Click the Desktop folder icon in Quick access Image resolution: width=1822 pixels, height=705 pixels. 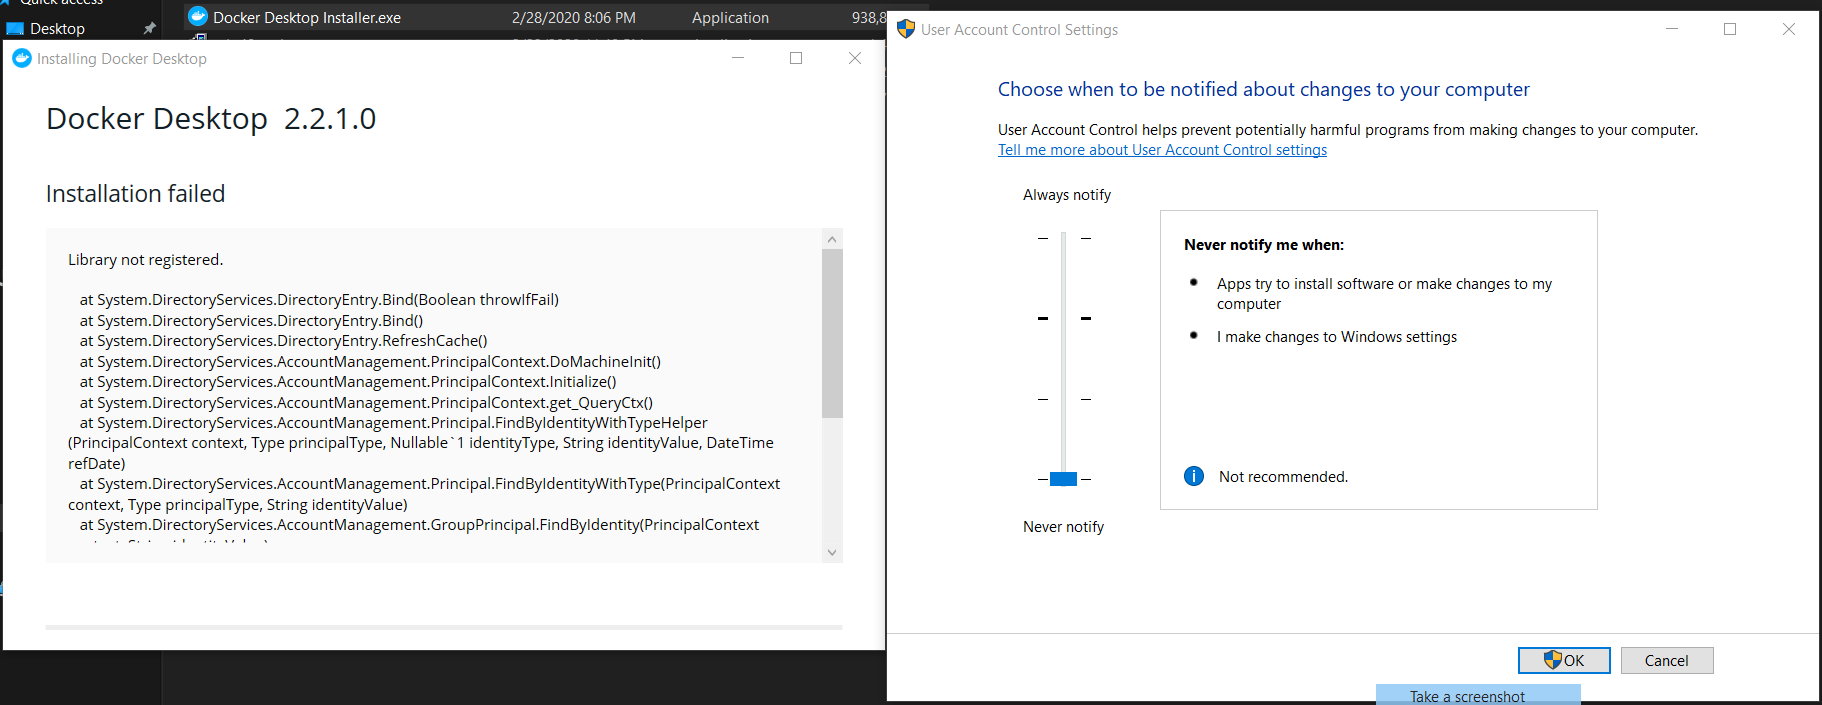15,29
